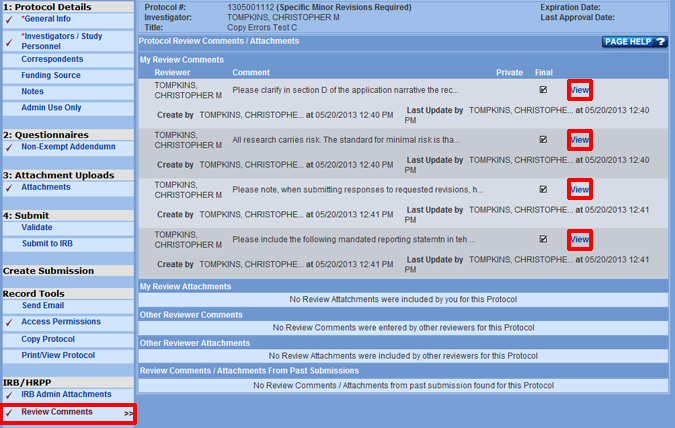The width and height of the screenshot is (675, 428).
Task: Open Access Permissions
Action: point(61,322)
